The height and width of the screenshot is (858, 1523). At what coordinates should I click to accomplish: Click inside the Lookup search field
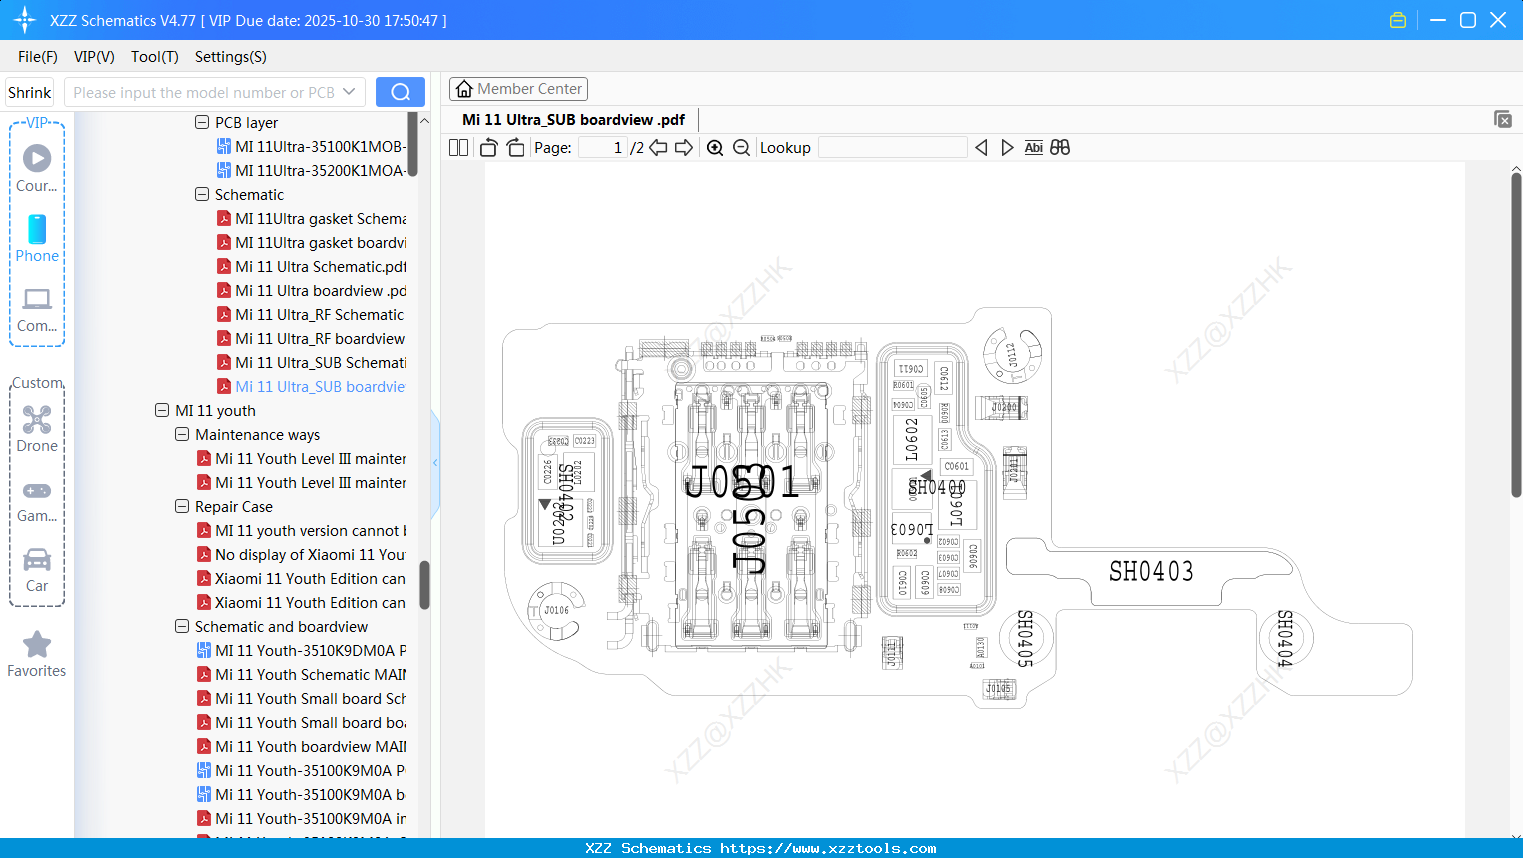[x=892, y=147]
